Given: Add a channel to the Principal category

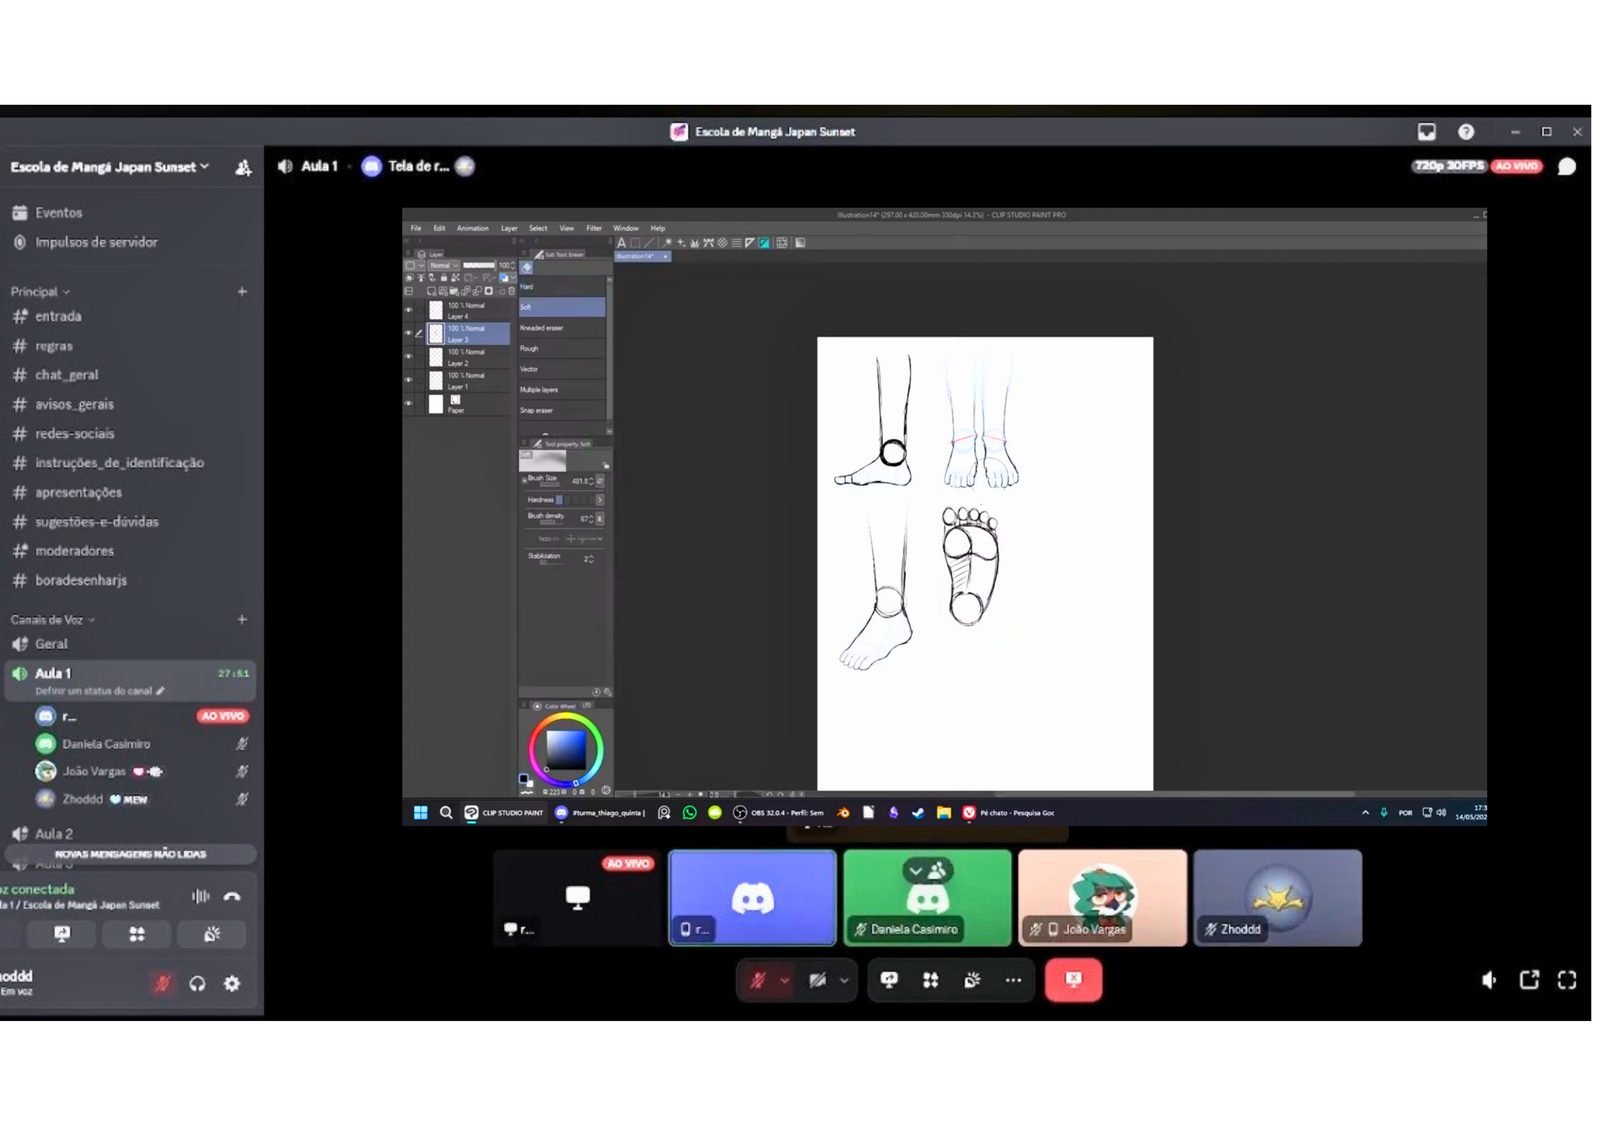Looking at the screenshot, I should click(x=242, y=292).
